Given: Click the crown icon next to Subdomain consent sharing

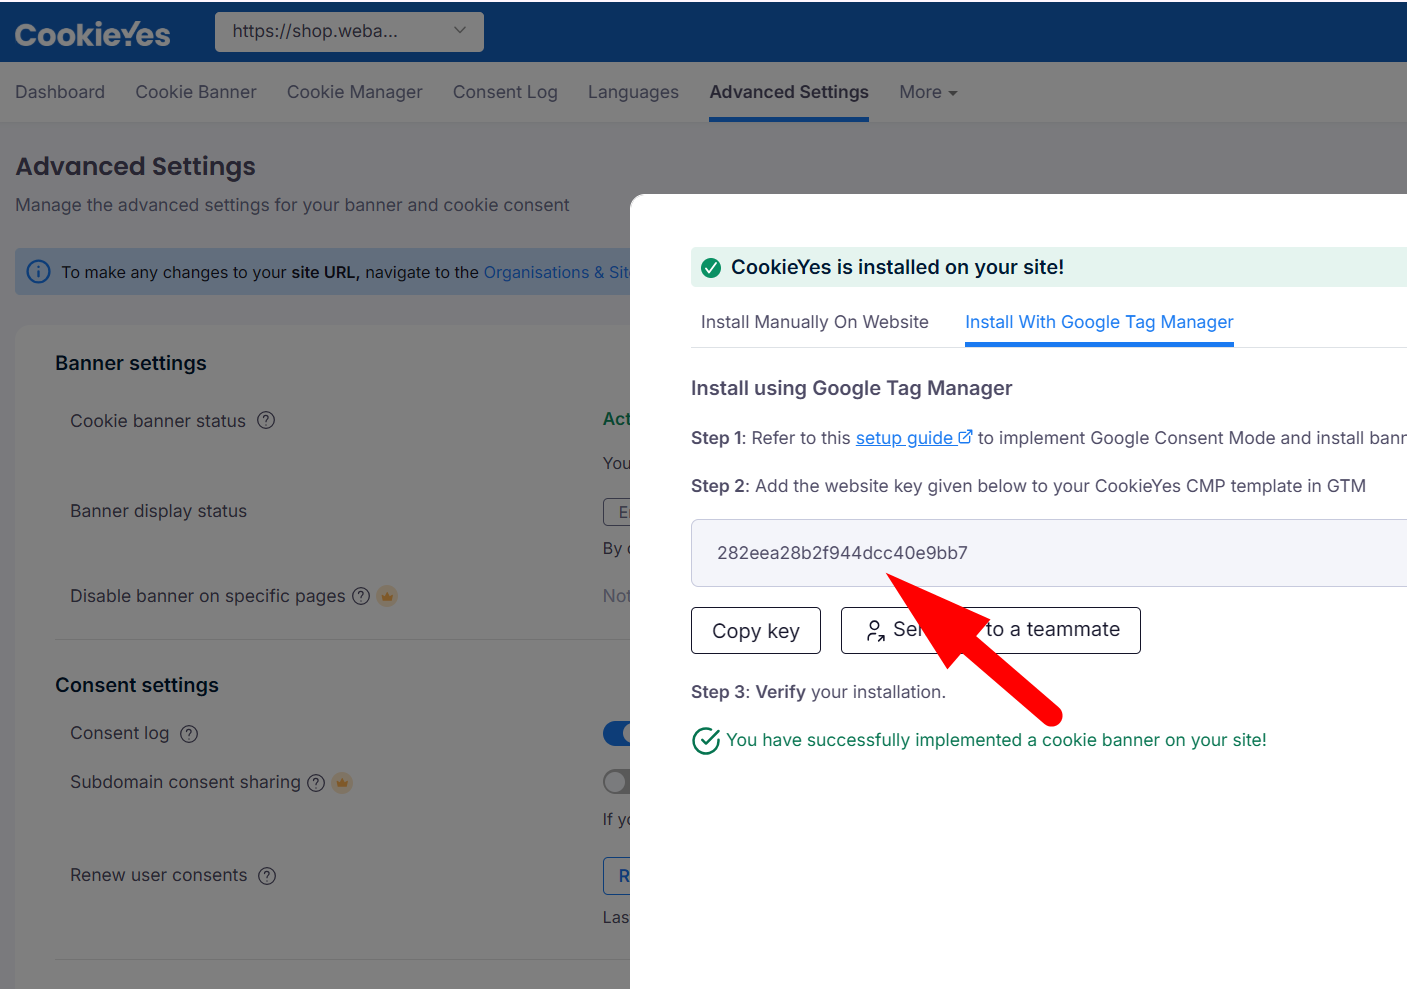Looking at the screenshot, I should [342, 783].
